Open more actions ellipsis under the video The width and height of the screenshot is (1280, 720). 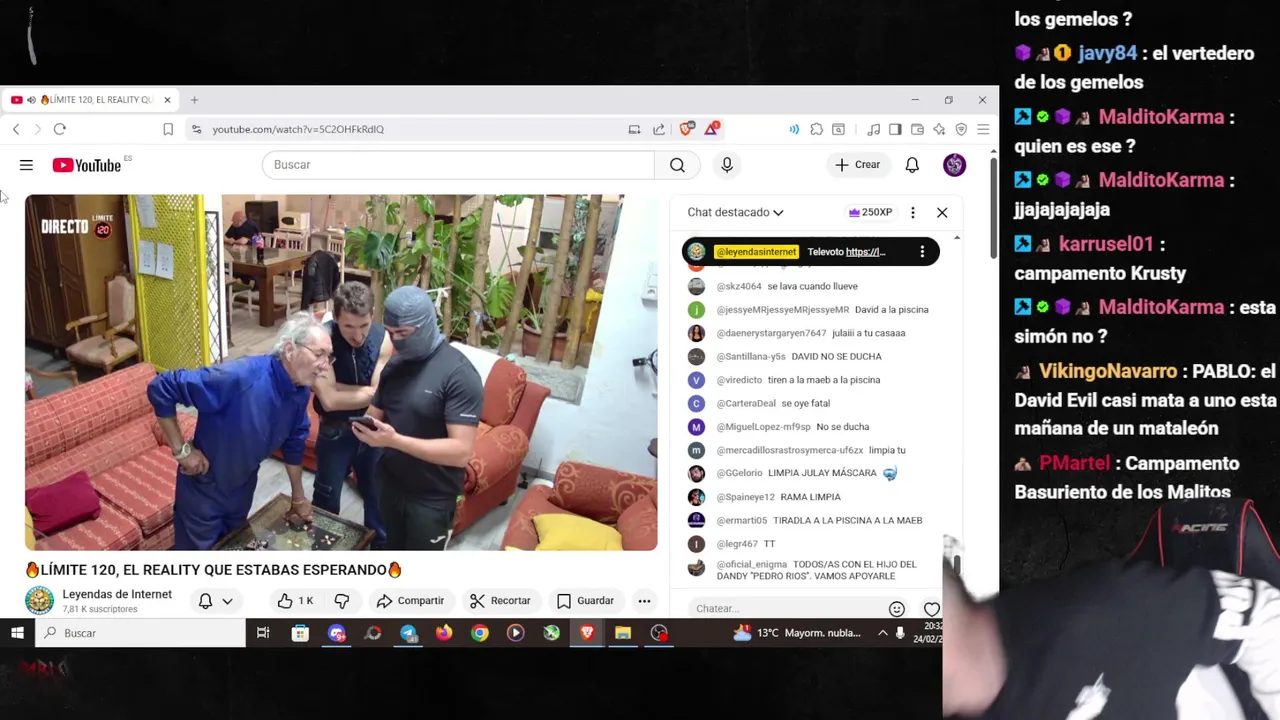pos(644,601)
